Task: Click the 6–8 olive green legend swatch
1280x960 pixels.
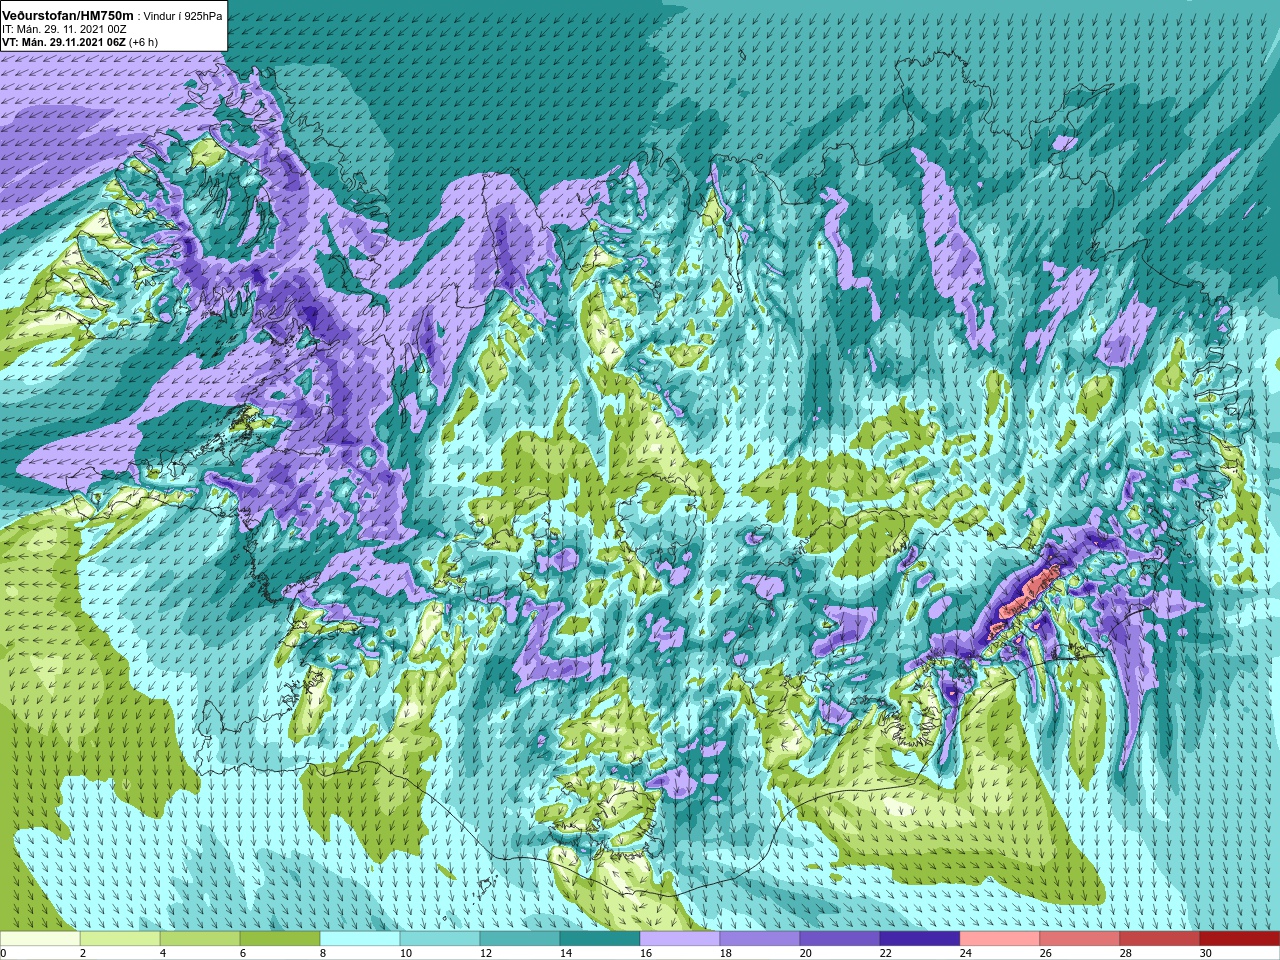Action: pos(280,938)
